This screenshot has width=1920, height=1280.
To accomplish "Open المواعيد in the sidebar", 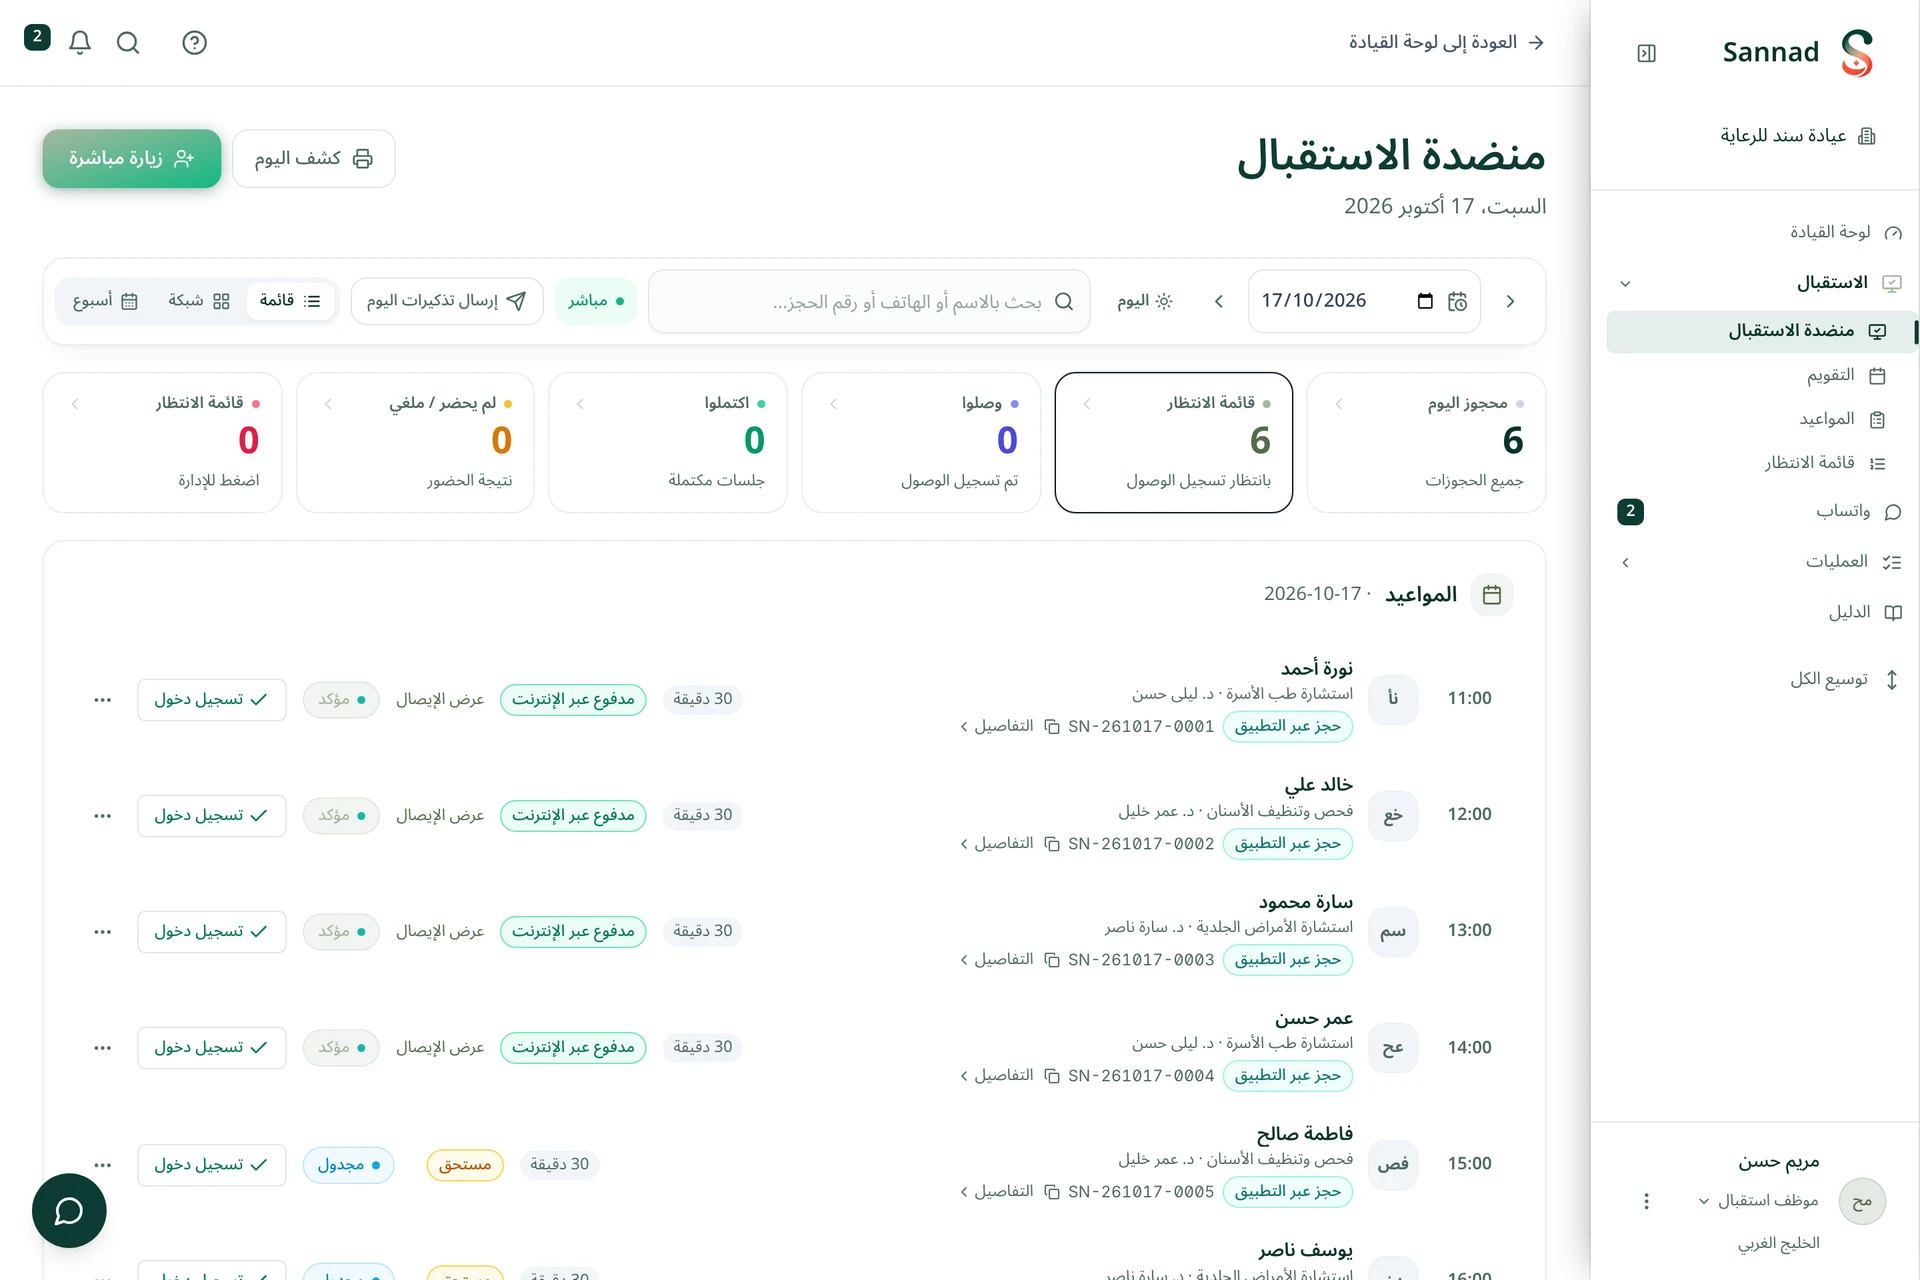I will point(1760,419).
